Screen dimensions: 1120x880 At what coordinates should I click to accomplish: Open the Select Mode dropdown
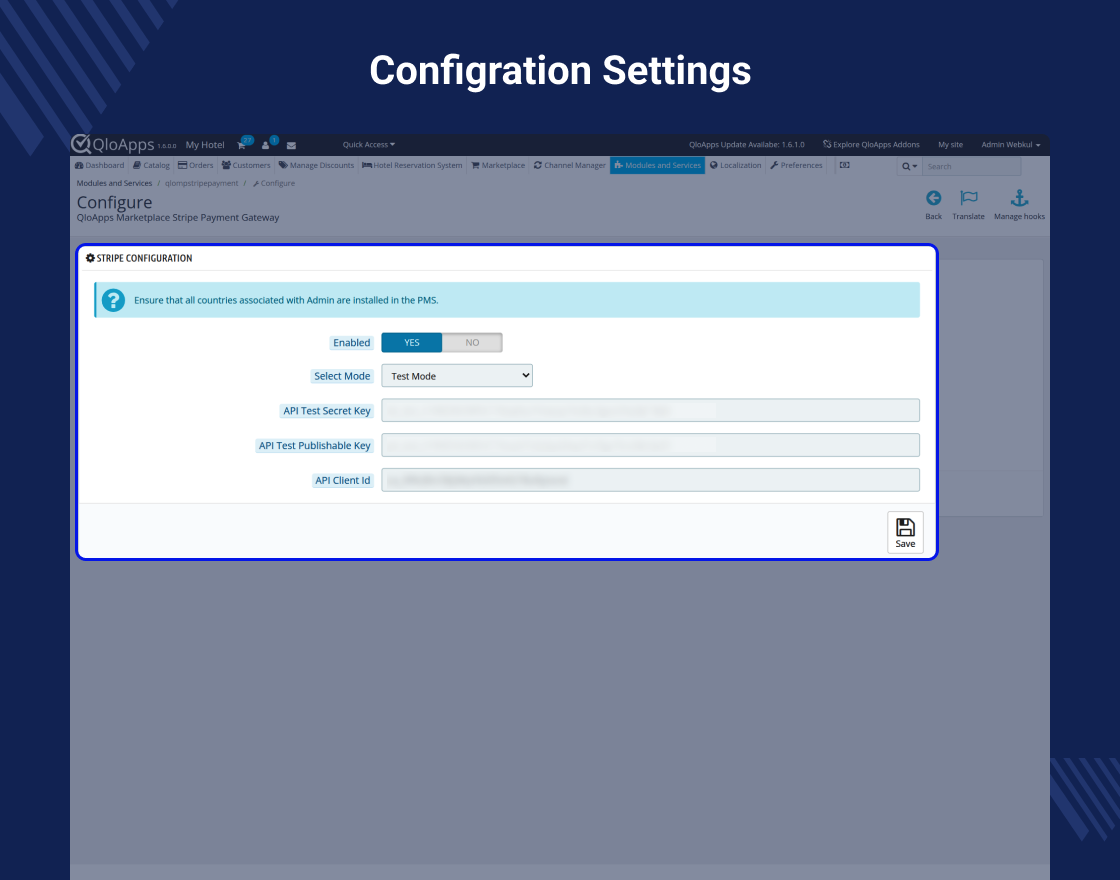tap(457, 376)
